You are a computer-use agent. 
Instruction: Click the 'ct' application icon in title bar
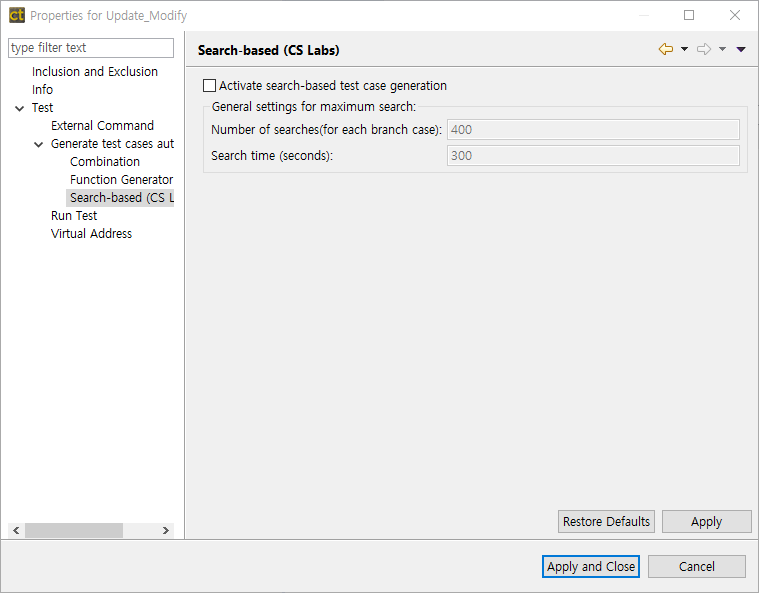click(x=16, y=15)
